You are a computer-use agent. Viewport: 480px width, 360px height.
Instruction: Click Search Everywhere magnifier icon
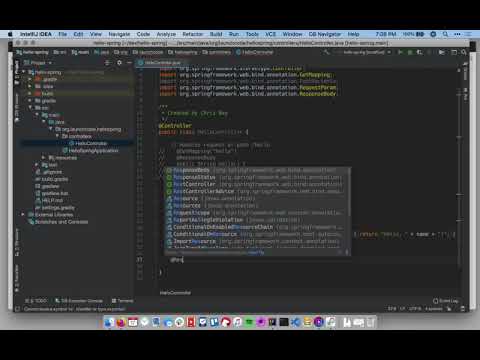464,52
